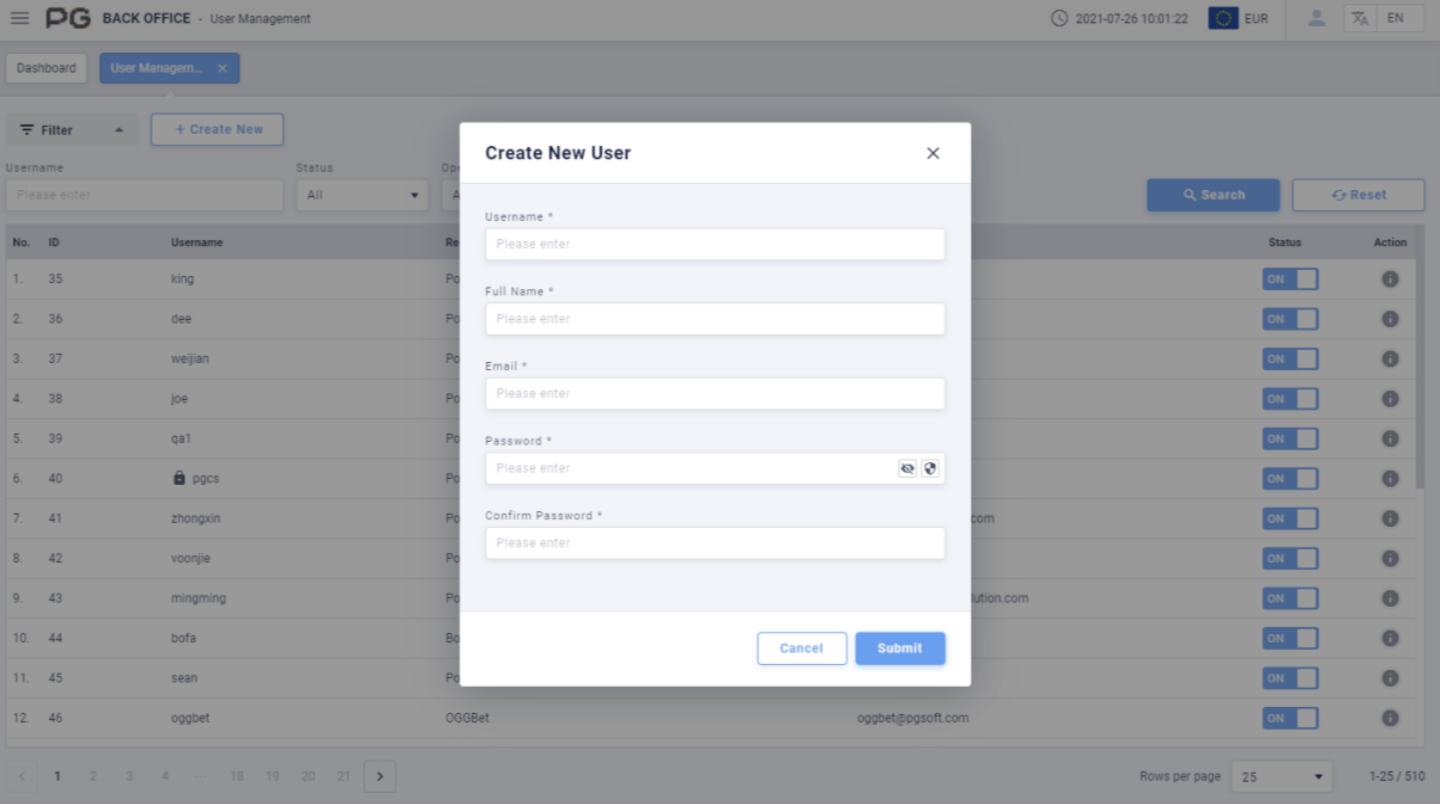
Task: Click the shield icon in the Password field
Action: click(x=930, y=468)
